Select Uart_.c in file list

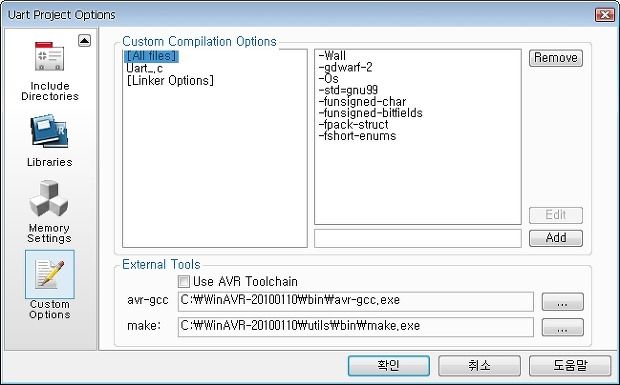coord(144,68)
